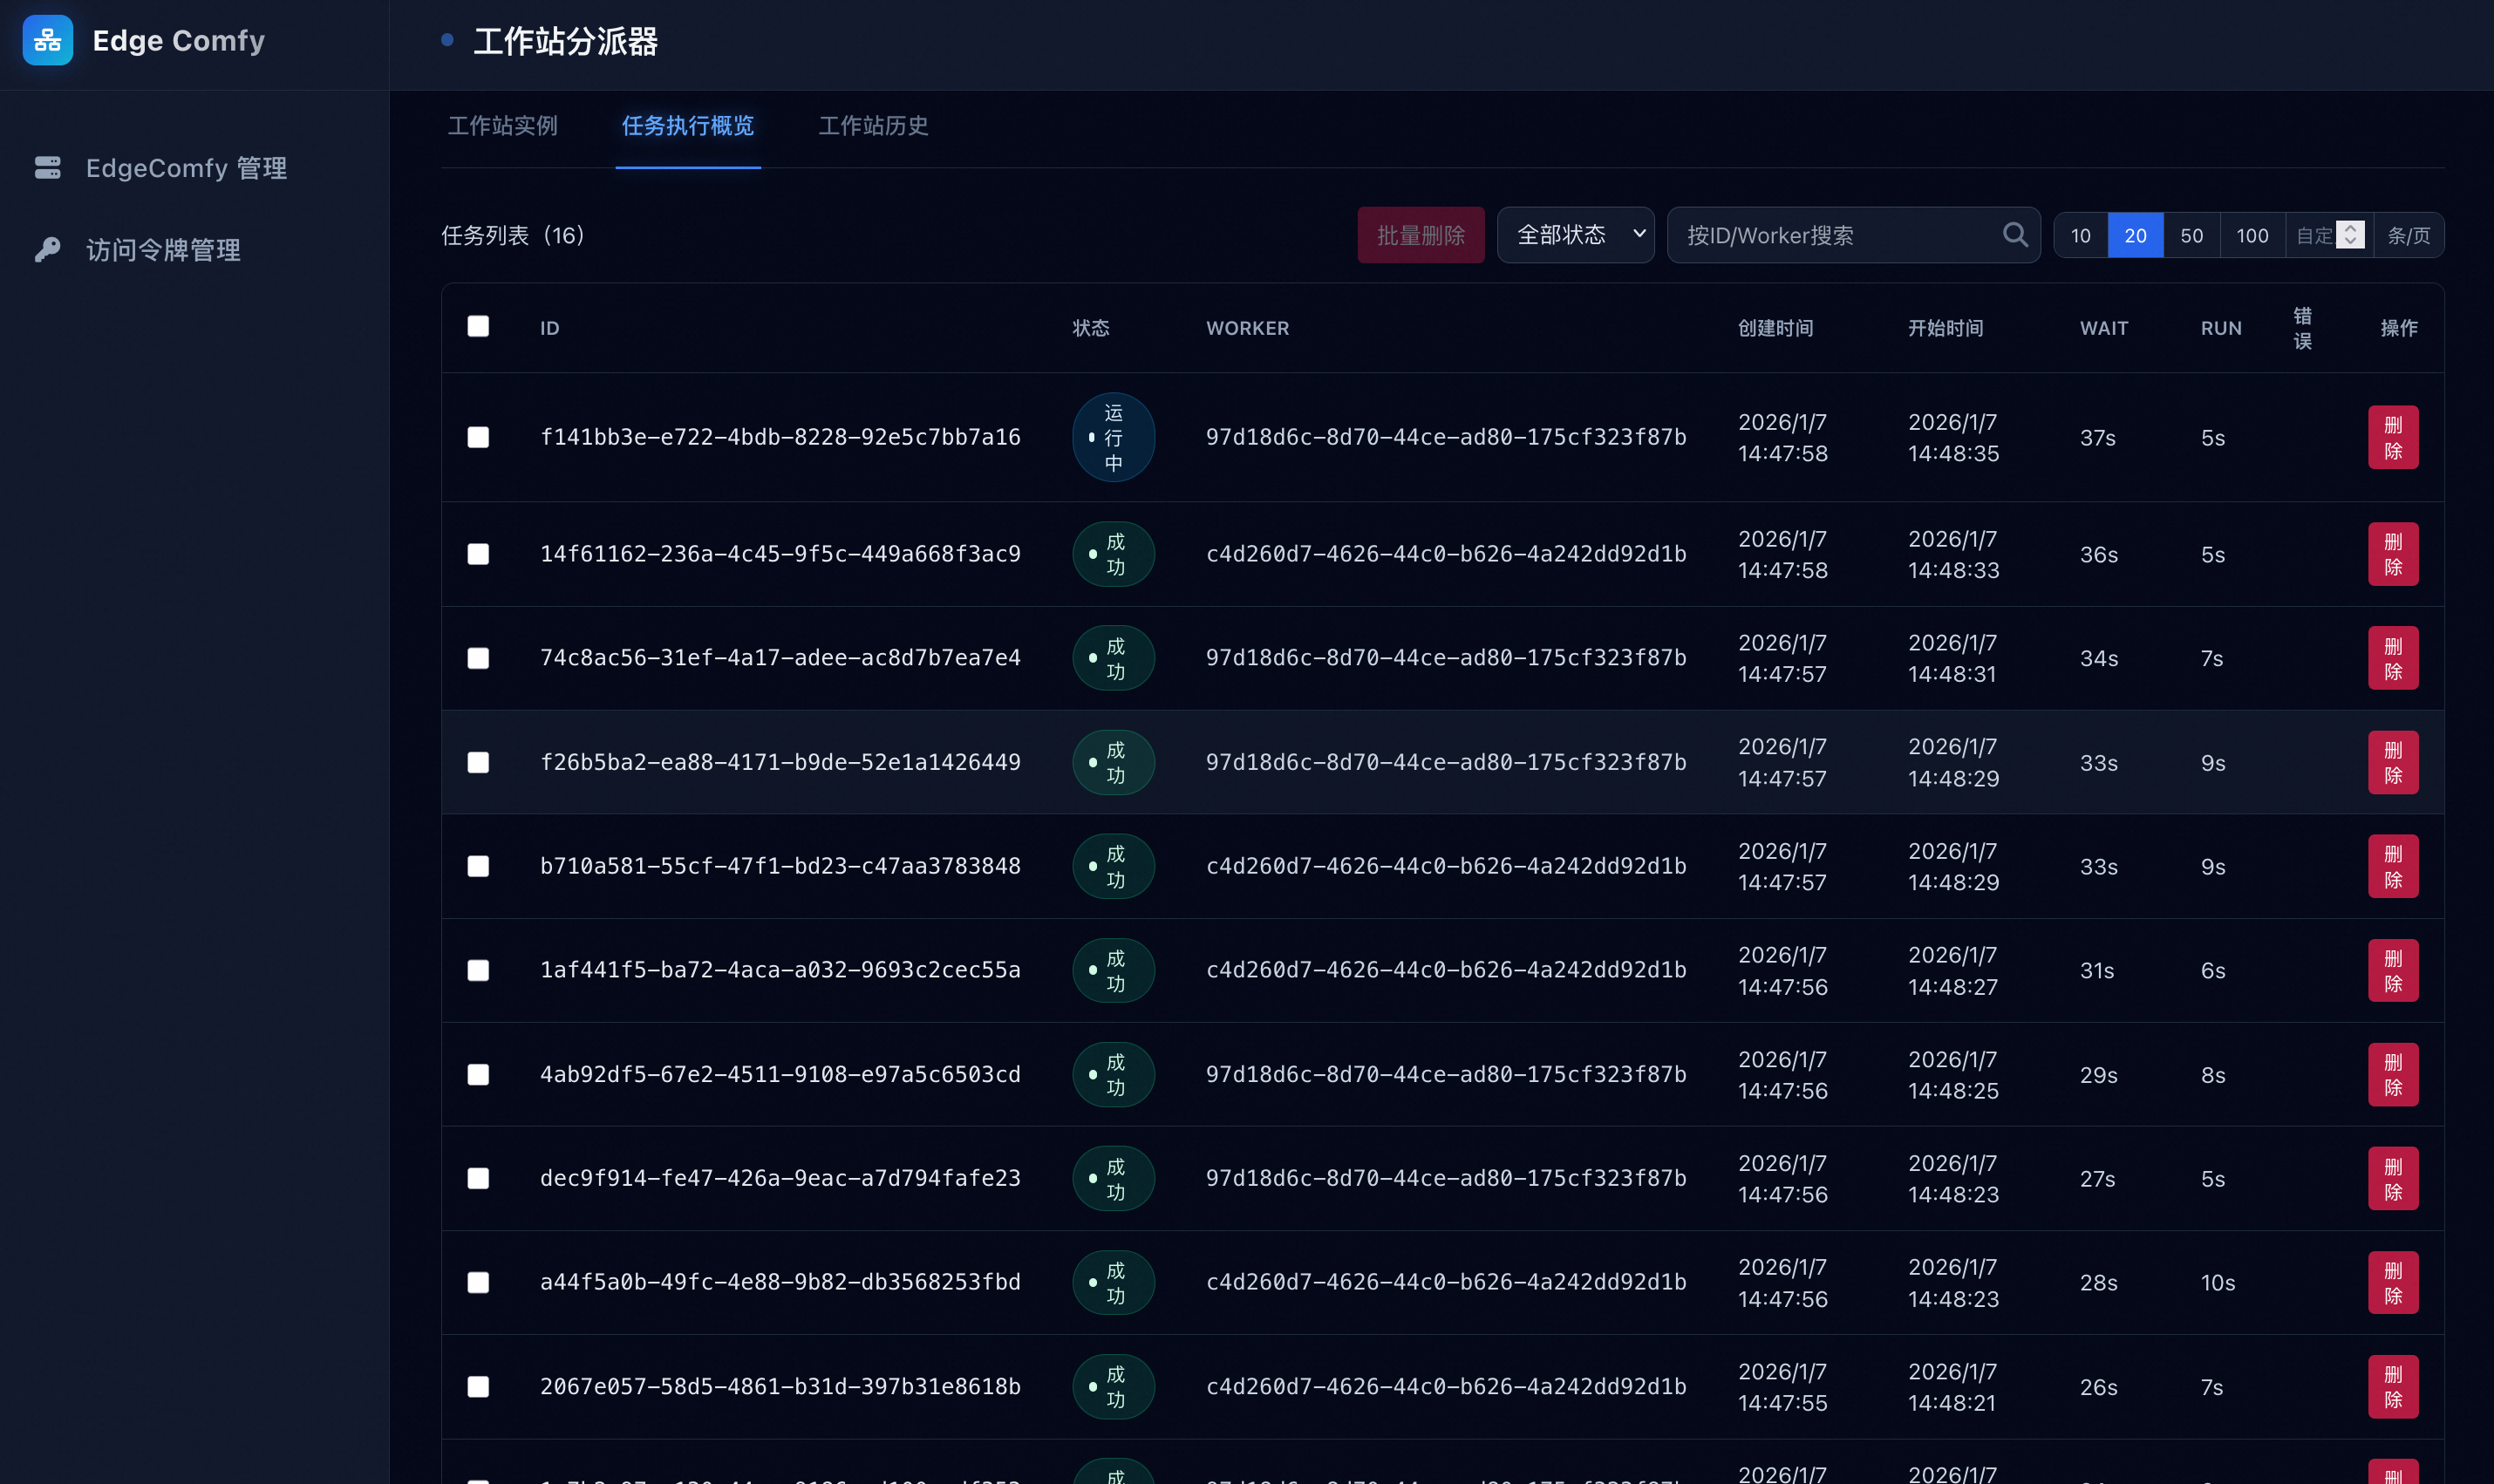
Task: Select 10 items per page
Action: [2080, 235]
